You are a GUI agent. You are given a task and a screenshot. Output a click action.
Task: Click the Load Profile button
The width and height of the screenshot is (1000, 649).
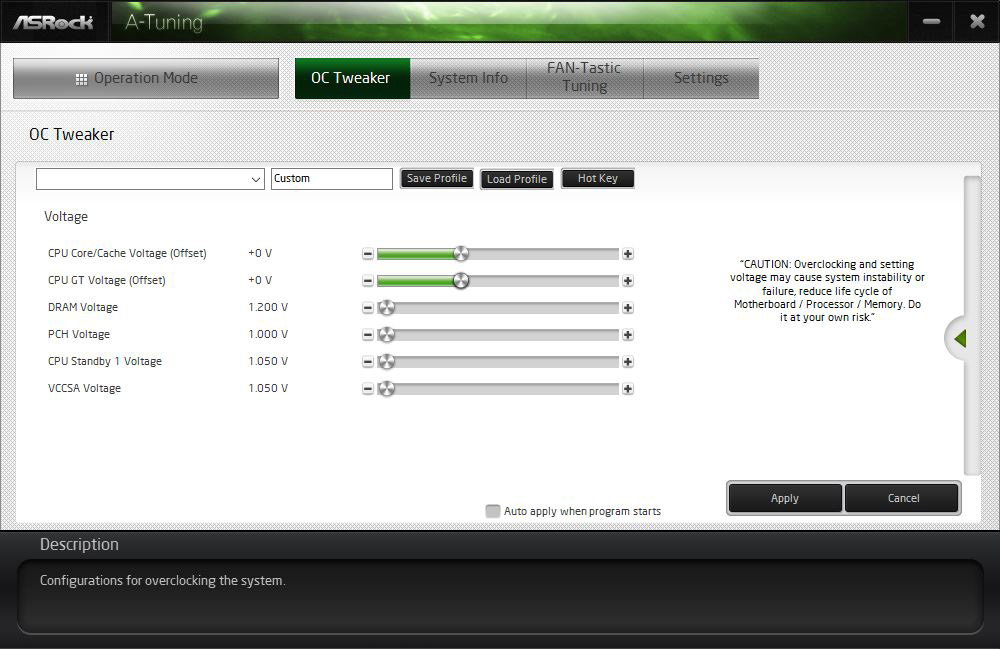517,179
